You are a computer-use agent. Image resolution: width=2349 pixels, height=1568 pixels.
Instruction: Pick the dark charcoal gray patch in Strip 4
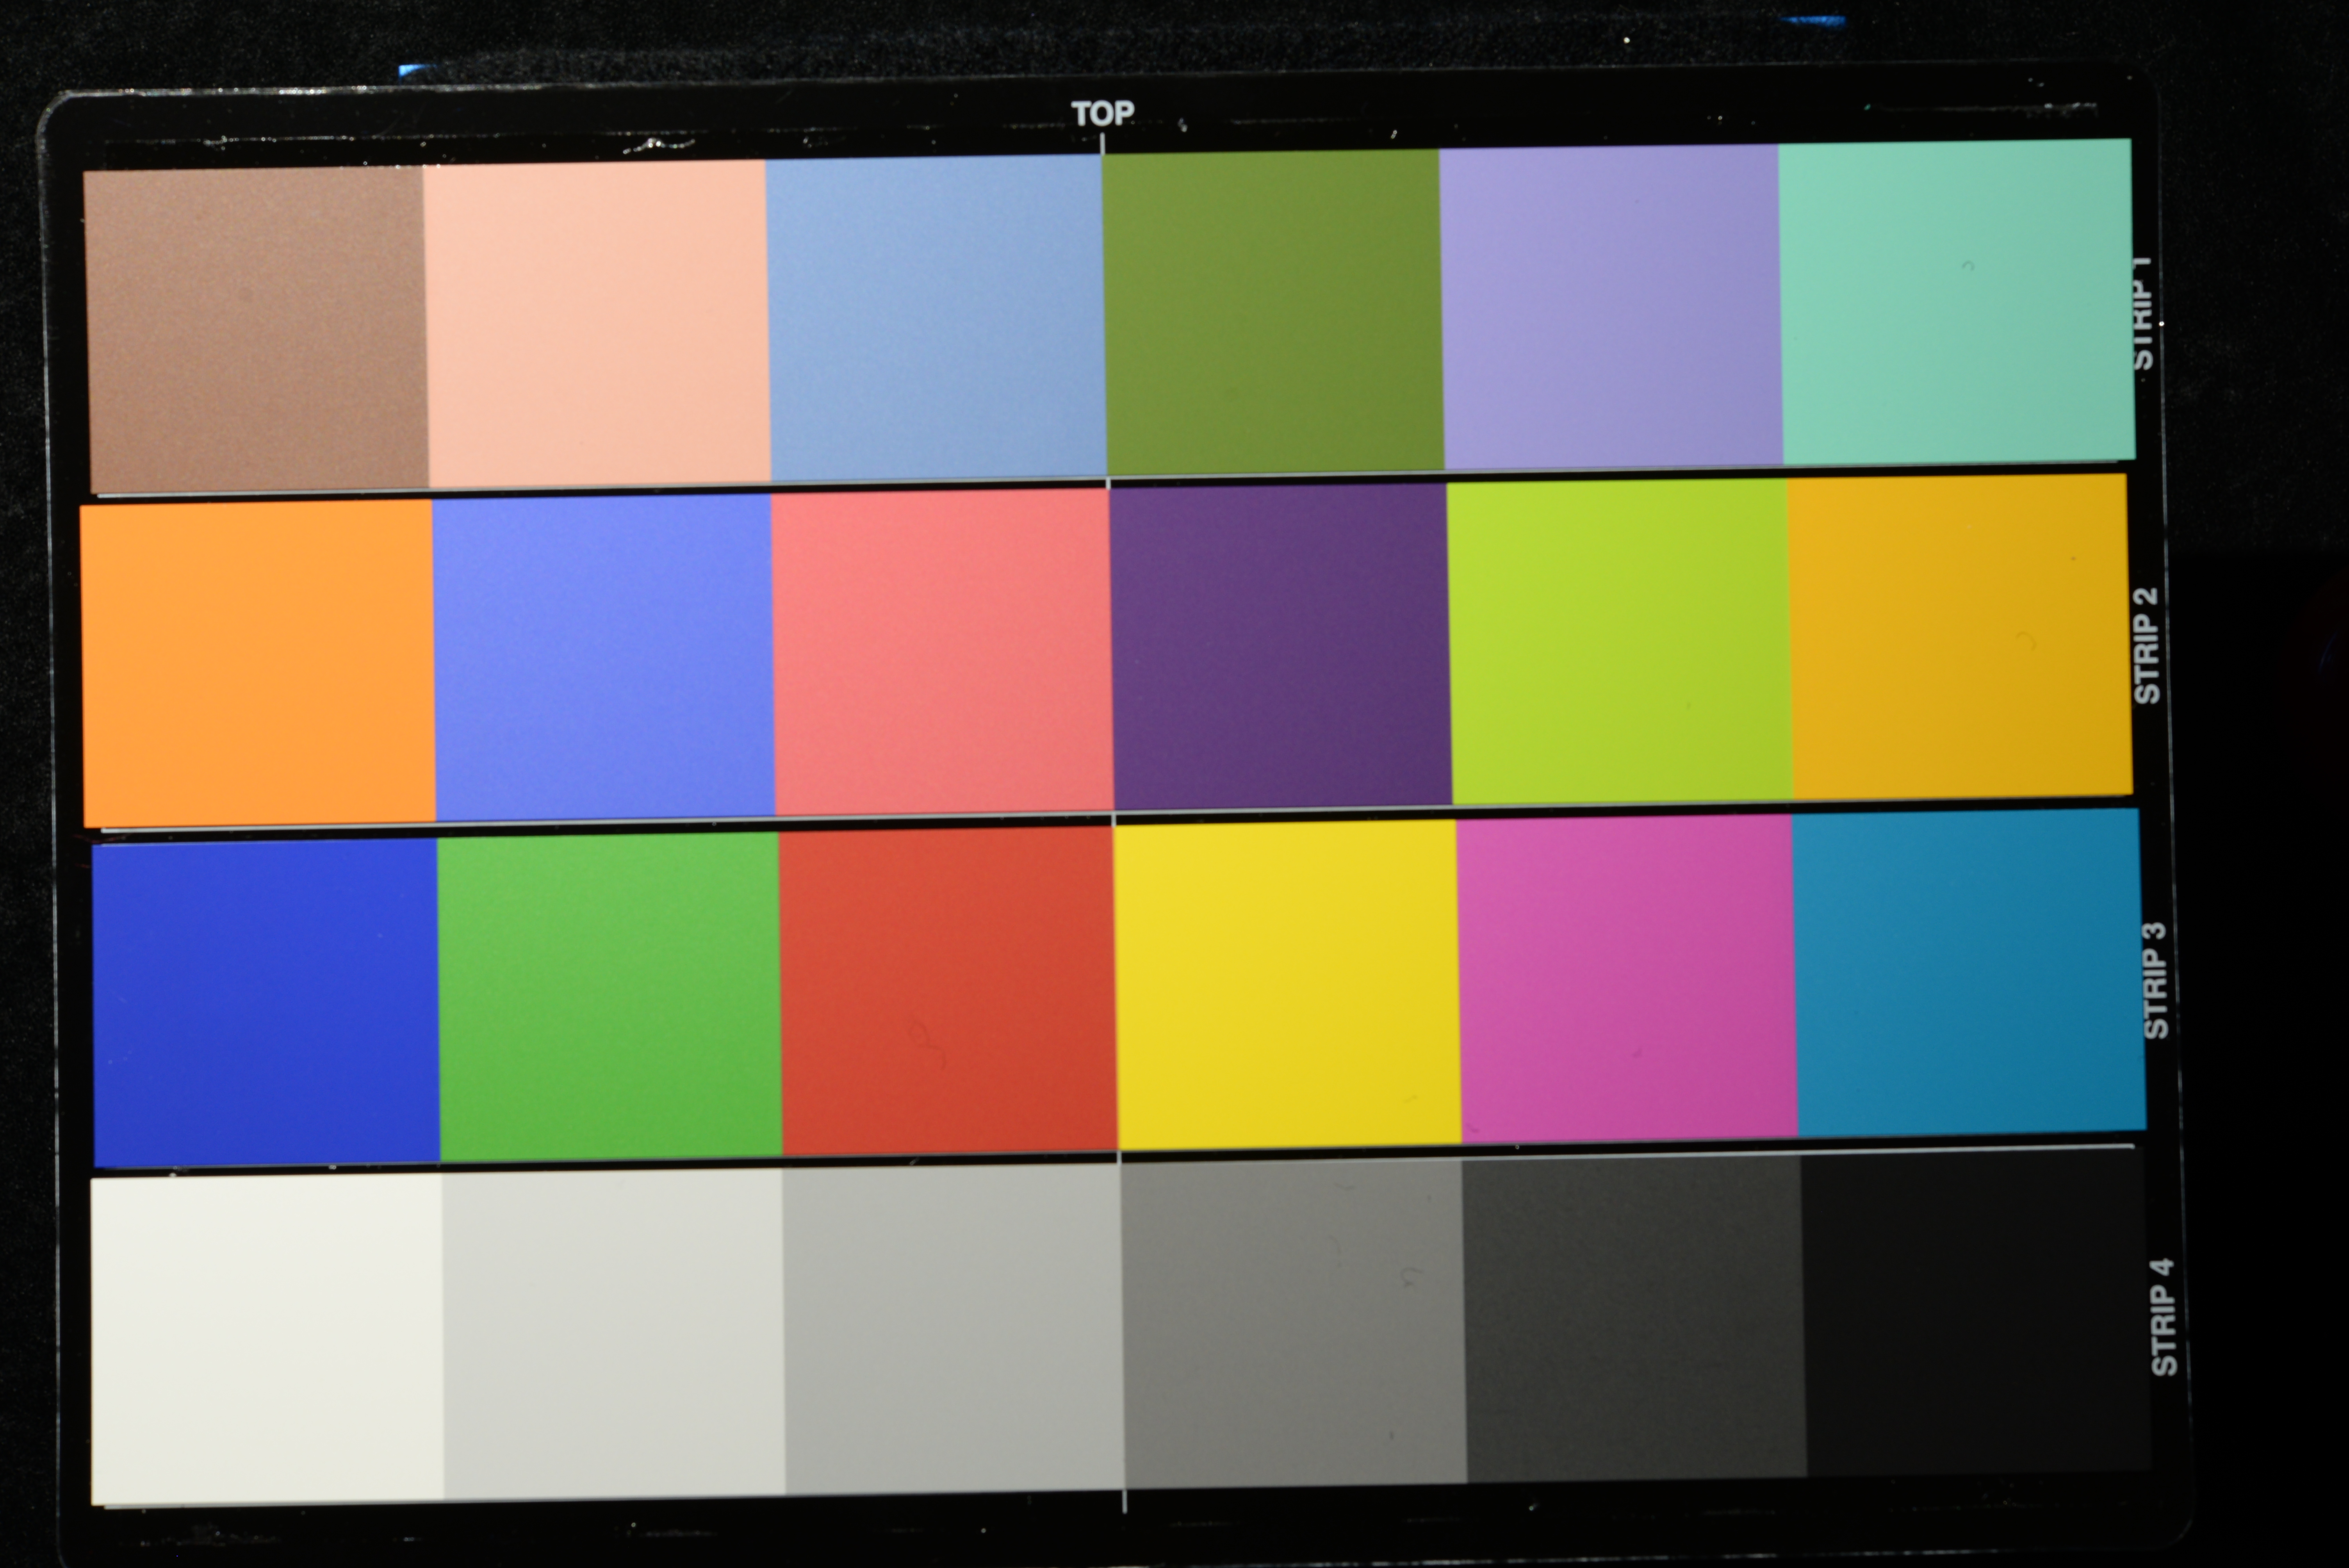point(1635,1318)
